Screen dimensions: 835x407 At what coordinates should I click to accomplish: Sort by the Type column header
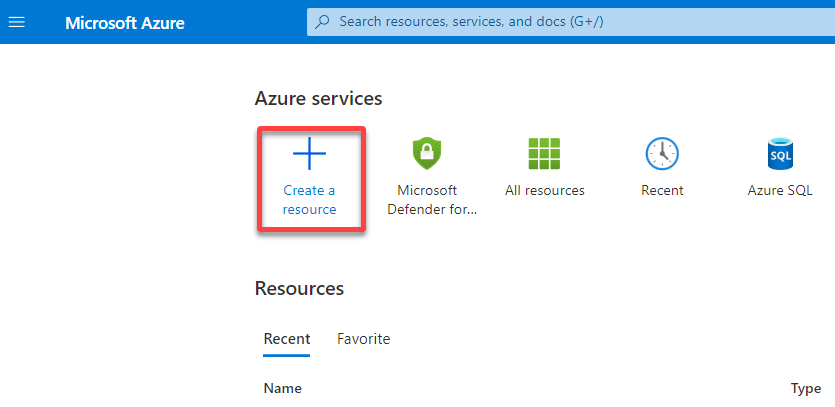[806, 389]
